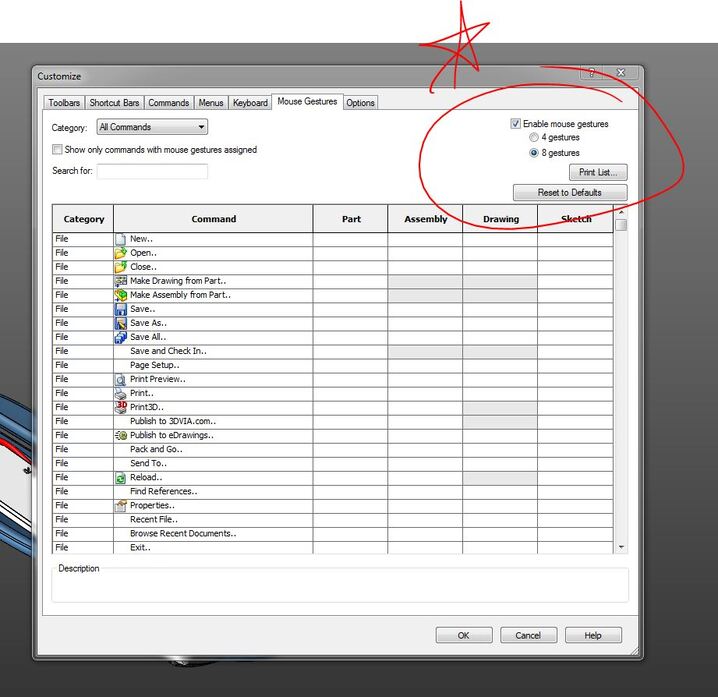This screenshot has width=718, height=697.
Task: Check Show only commands with mouse gestures assigned
Action: 57,150
